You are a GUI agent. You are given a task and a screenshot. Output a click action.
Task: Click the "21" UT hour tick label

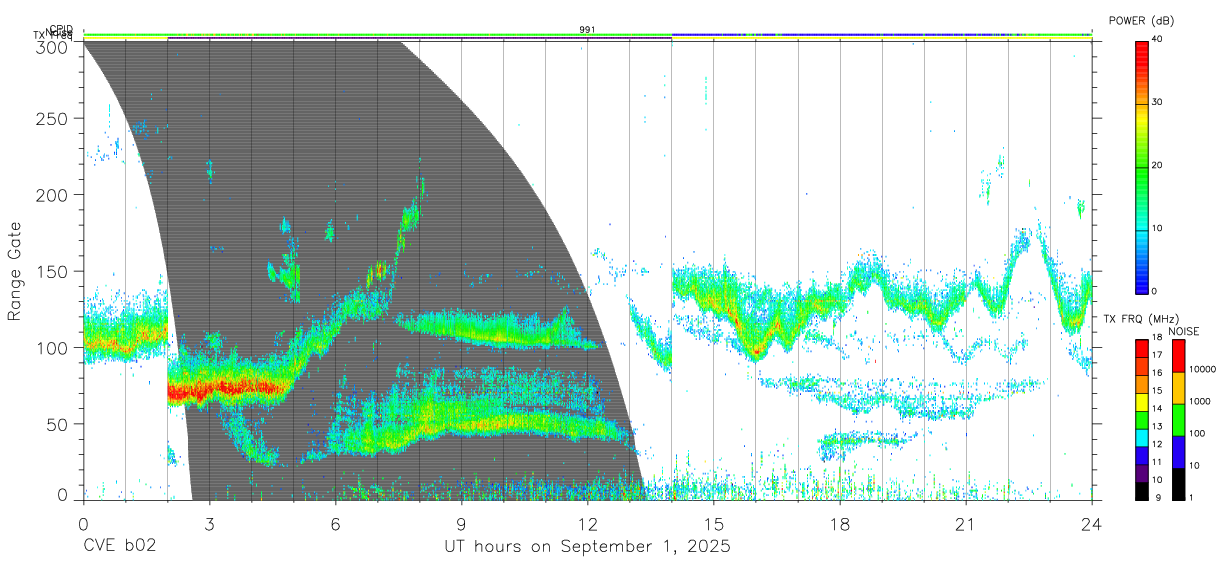pos(966,524)
